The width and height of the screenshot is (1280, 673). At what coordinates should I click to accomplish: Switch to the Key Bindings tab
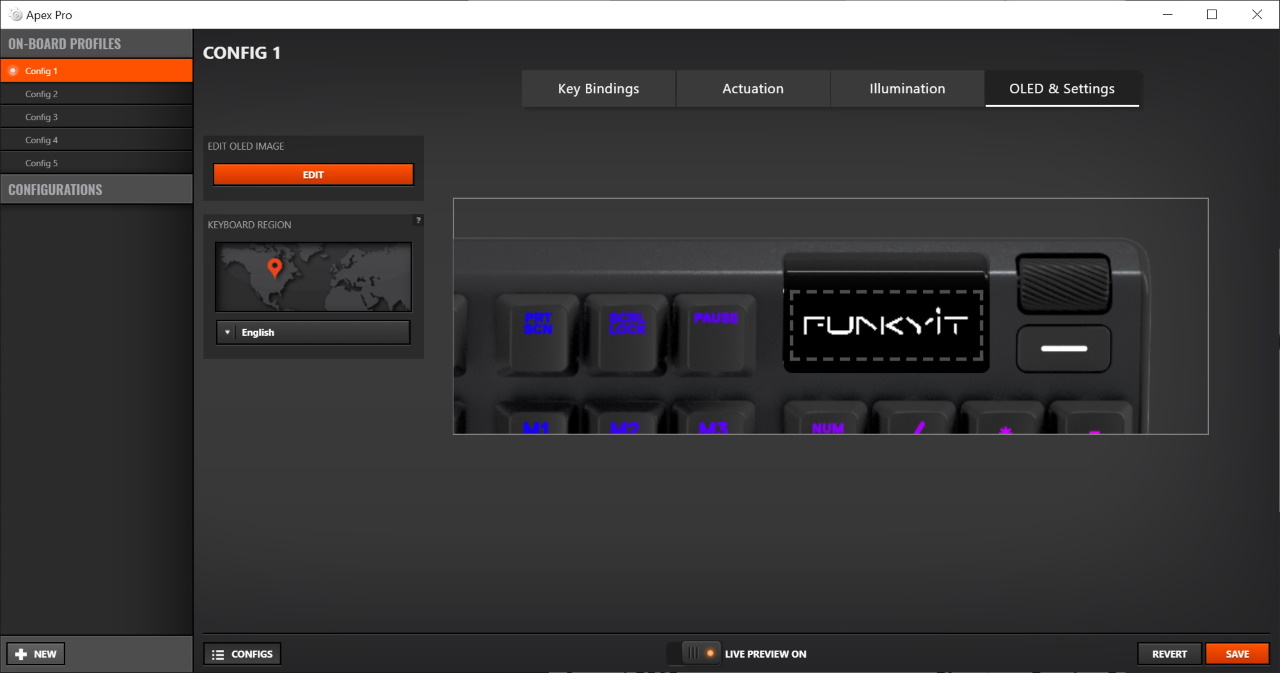[598, 89]
